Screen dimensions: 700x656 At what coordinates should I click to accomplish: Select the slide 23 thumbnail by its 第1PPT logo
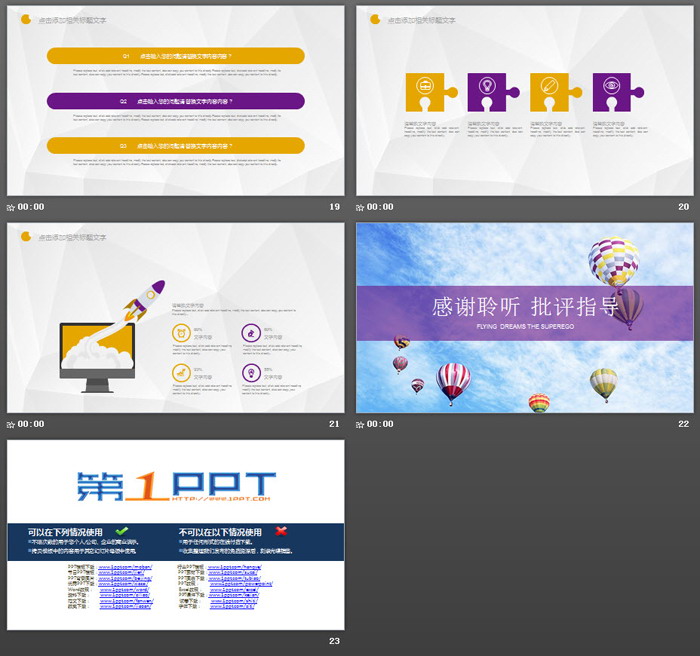coord(175,485)
